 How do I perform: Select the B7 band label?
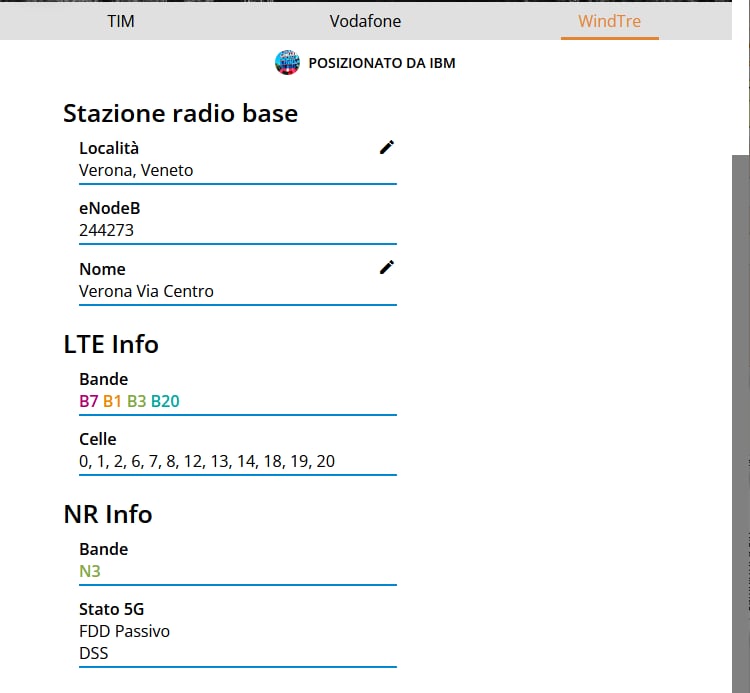click(89, 401)
